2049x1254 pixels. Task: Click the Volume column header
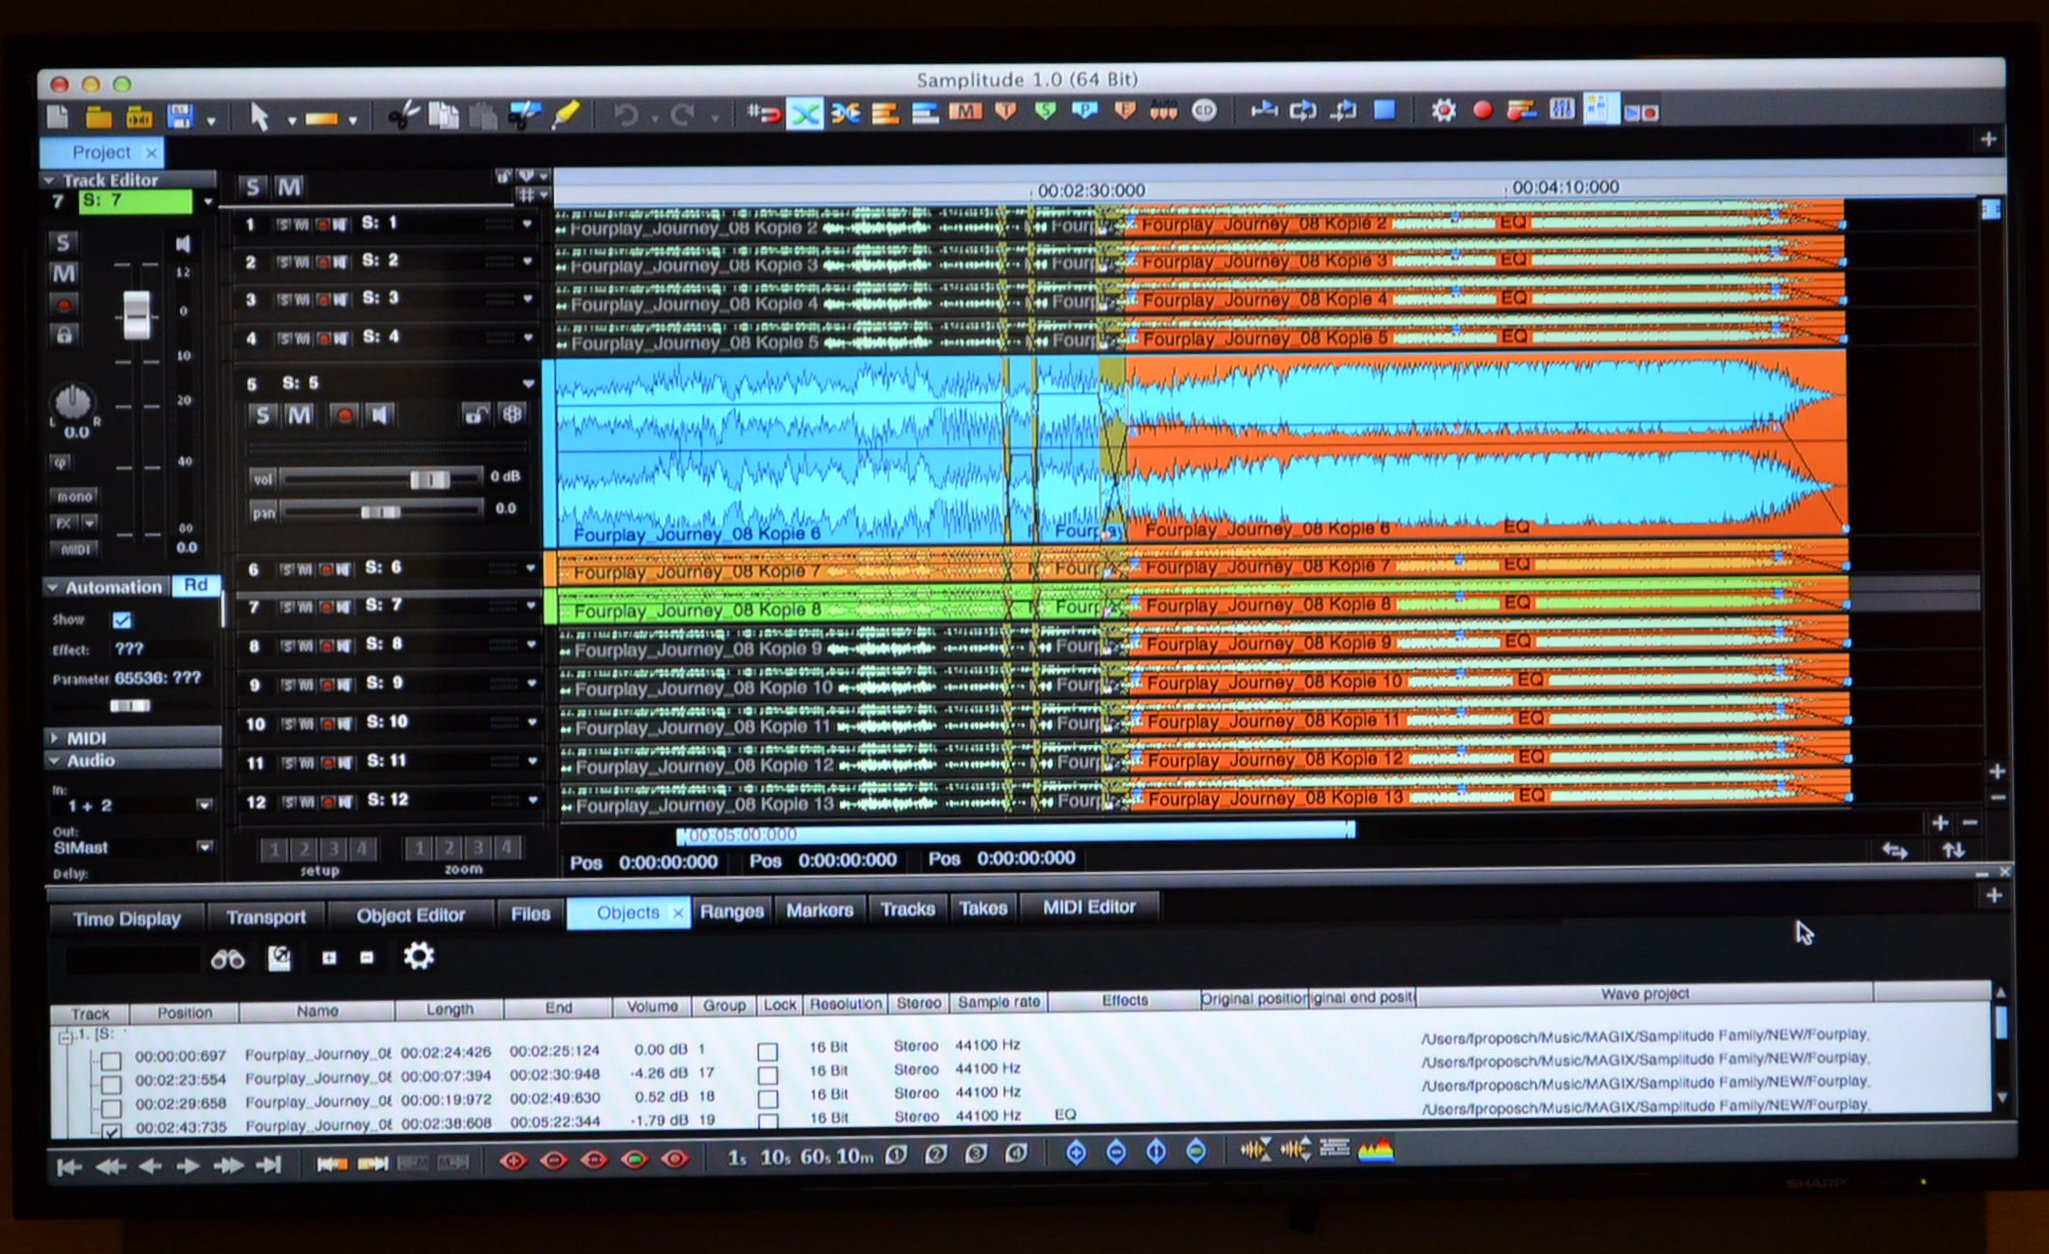pos(652,1006)
